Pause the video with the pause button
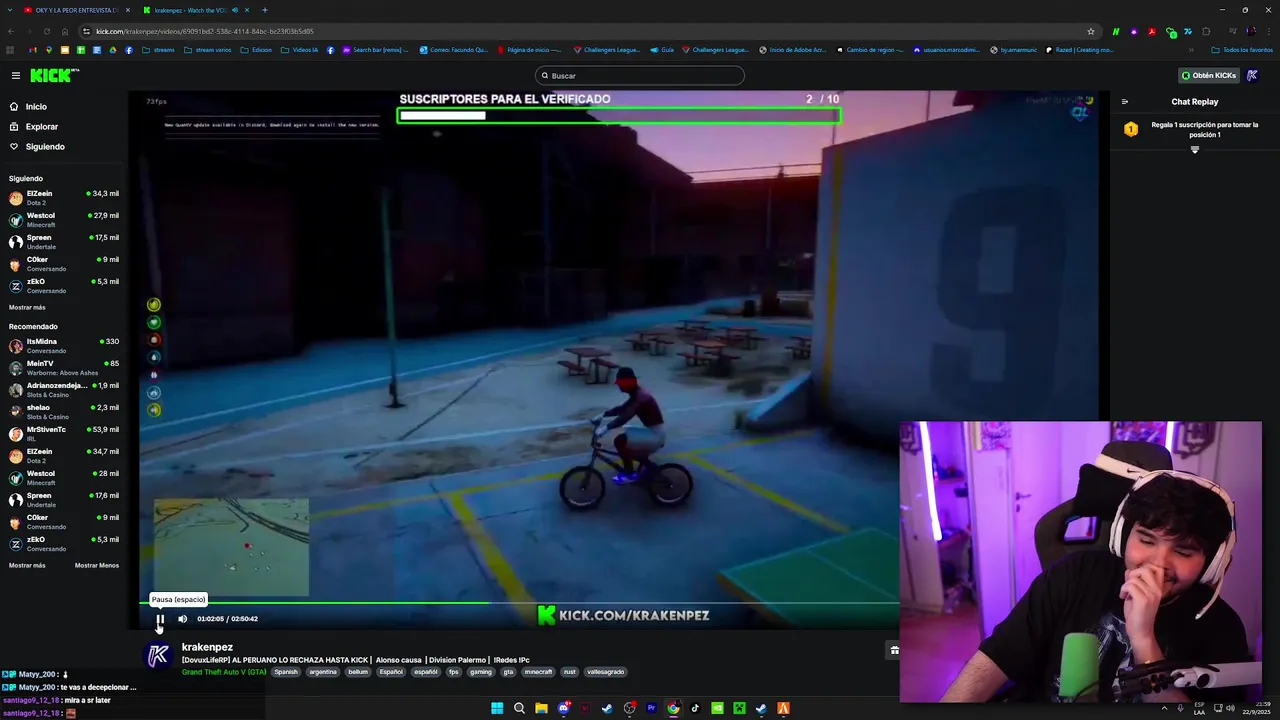This screenshot has height=720, width=1280. point(160,619)
